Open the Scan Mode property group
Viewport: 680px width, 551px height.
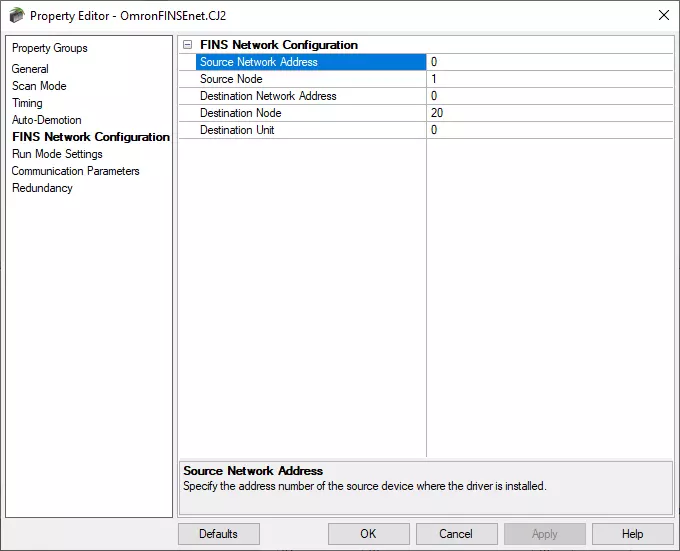pos(39,86)
